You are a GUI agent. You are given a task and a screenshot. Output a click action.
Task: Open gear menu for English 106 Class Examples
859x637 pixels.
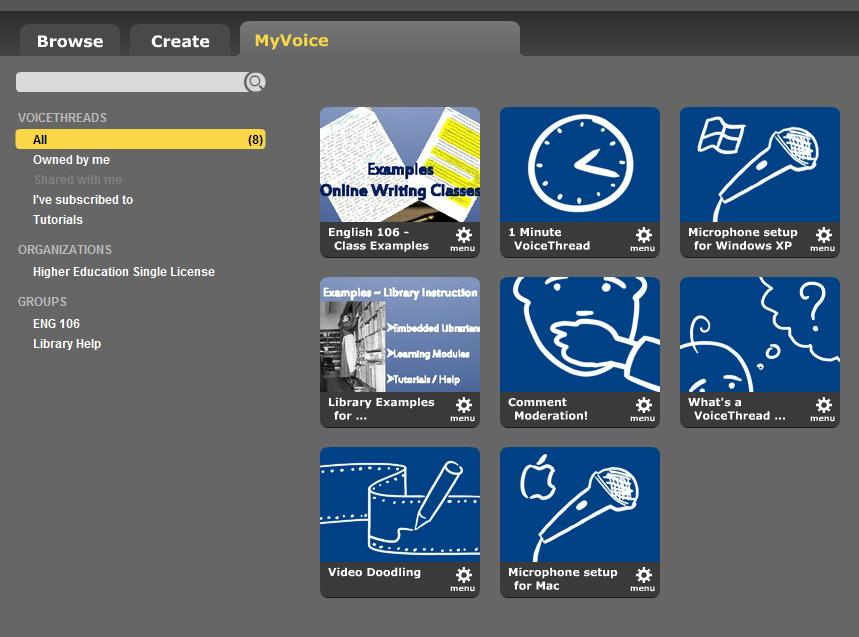tap(463, 239)
